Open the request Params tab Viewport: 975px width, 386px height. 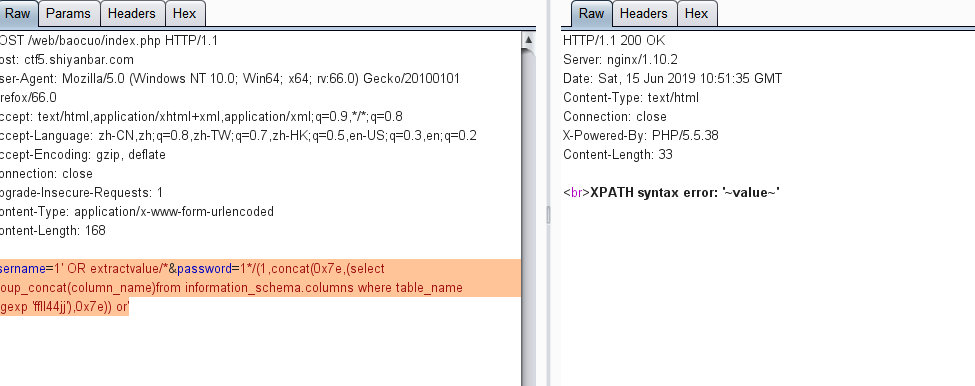point(68,14)
